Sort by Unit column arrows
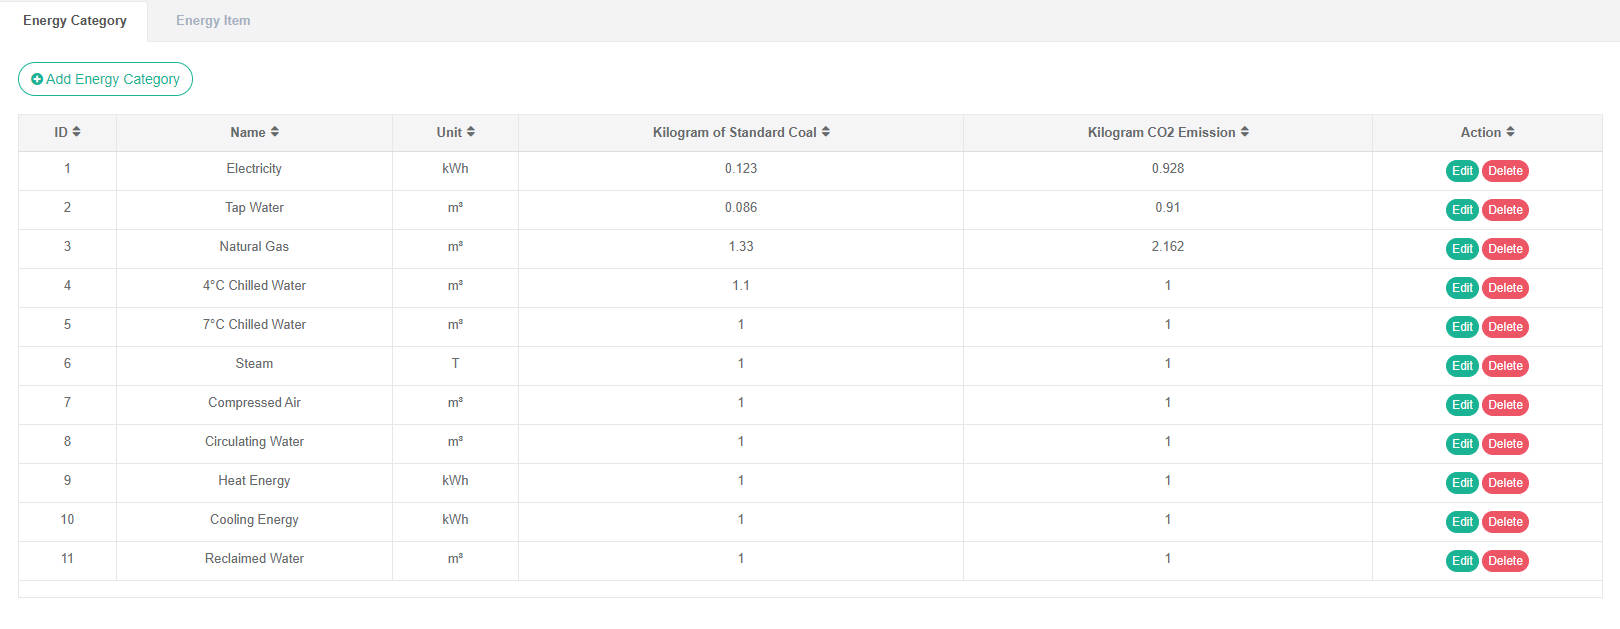 (x=471, y=132)
